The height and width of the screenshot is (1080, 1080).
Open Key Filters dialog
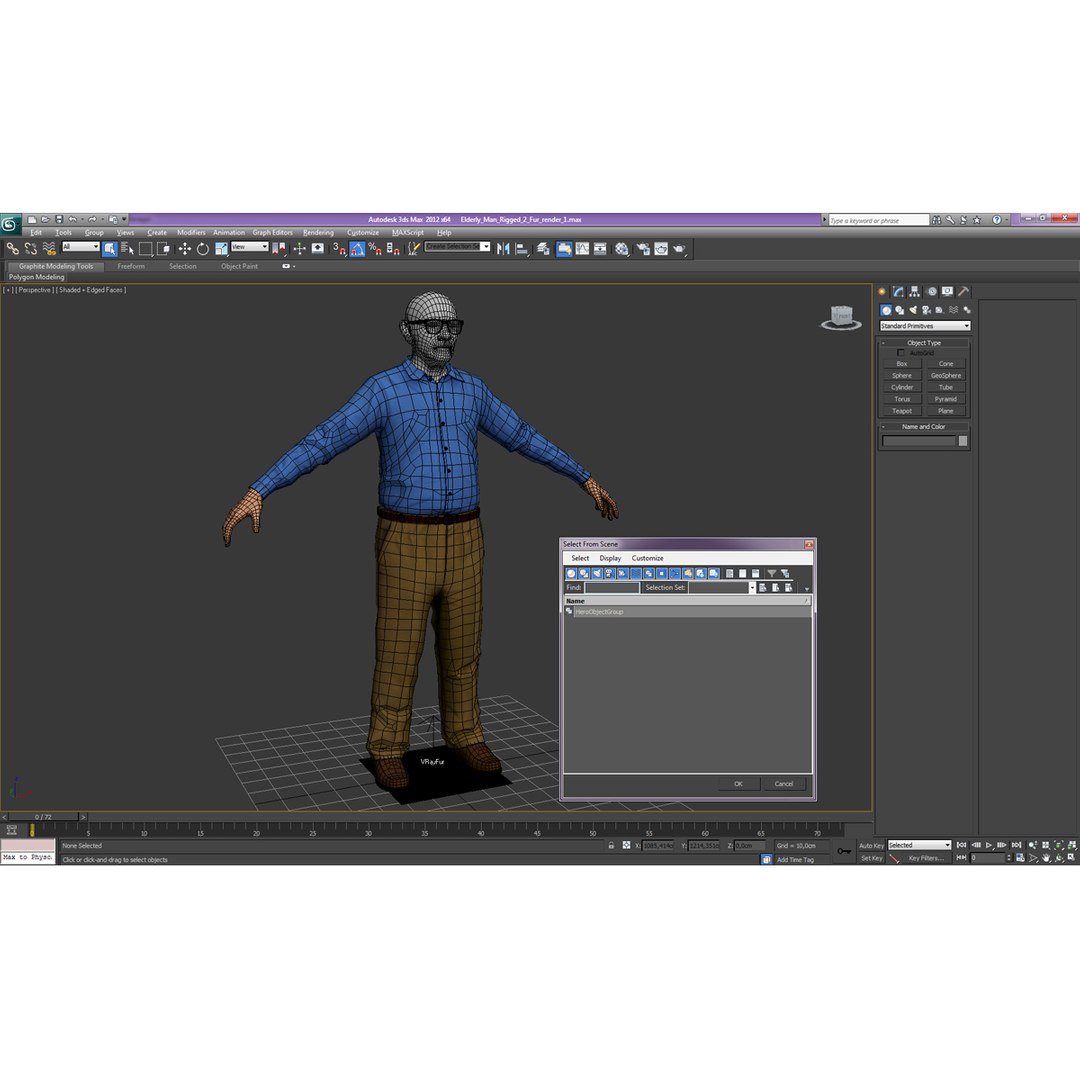pos(926,858)
